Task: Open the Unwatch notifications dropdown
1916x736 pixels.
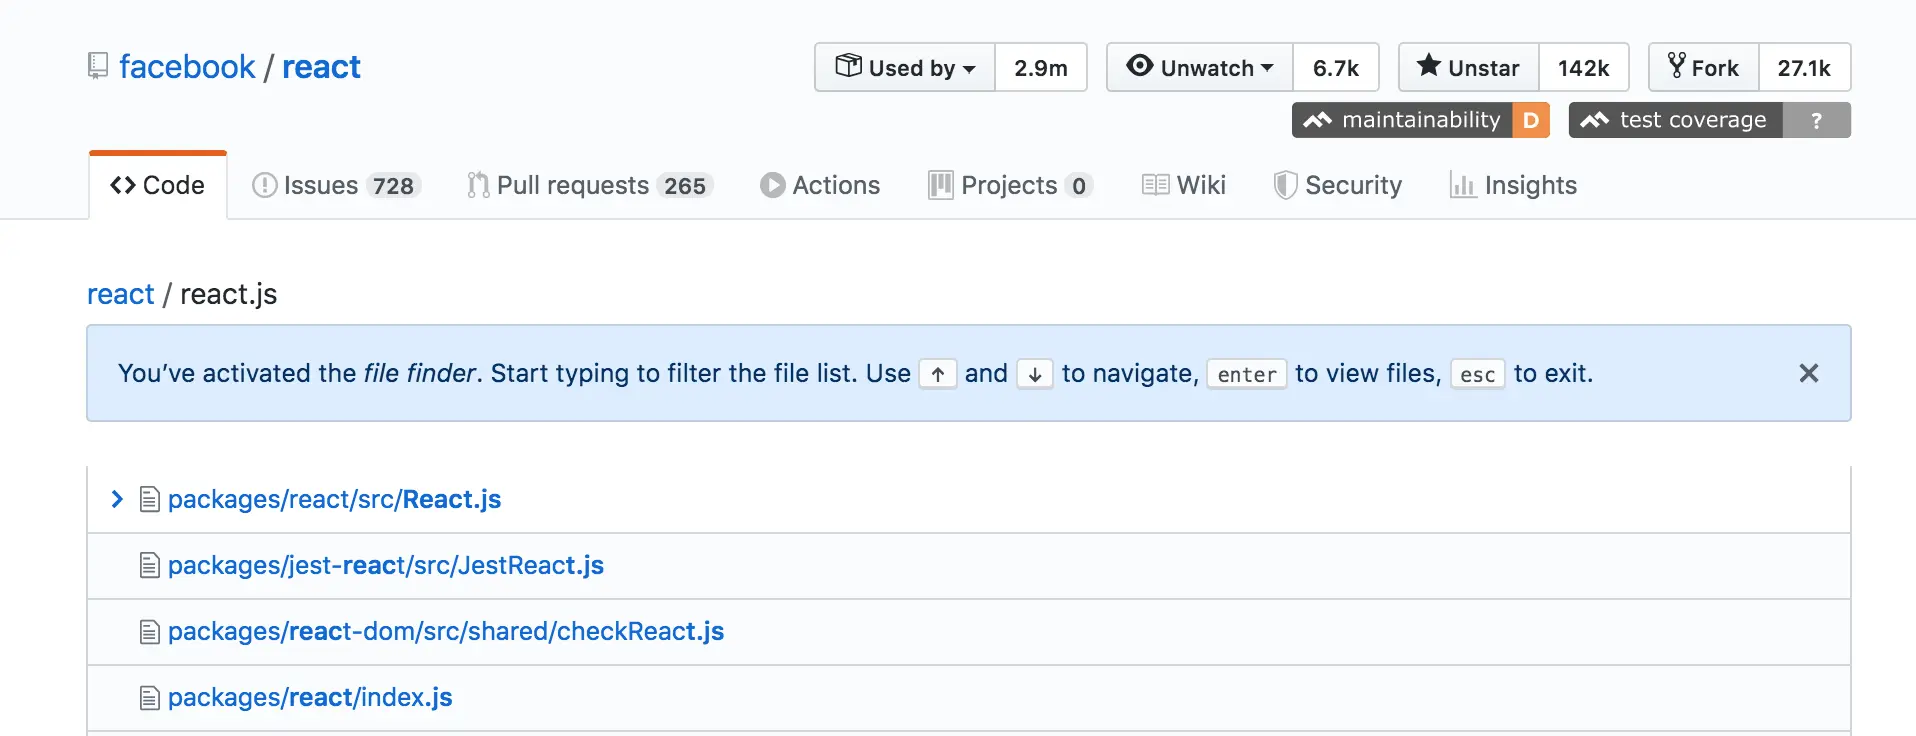Action: (1200, 68)
